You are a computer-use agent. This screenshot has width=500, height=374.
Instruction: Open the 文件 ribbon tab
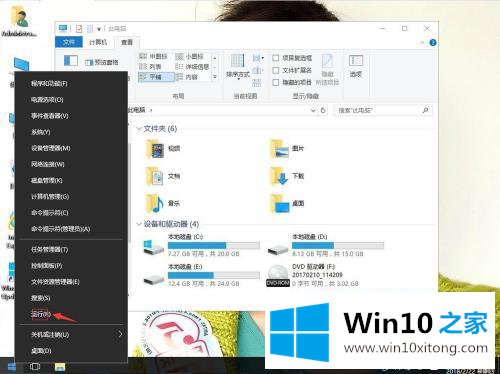pyautogui.click(x=69, y=42)
